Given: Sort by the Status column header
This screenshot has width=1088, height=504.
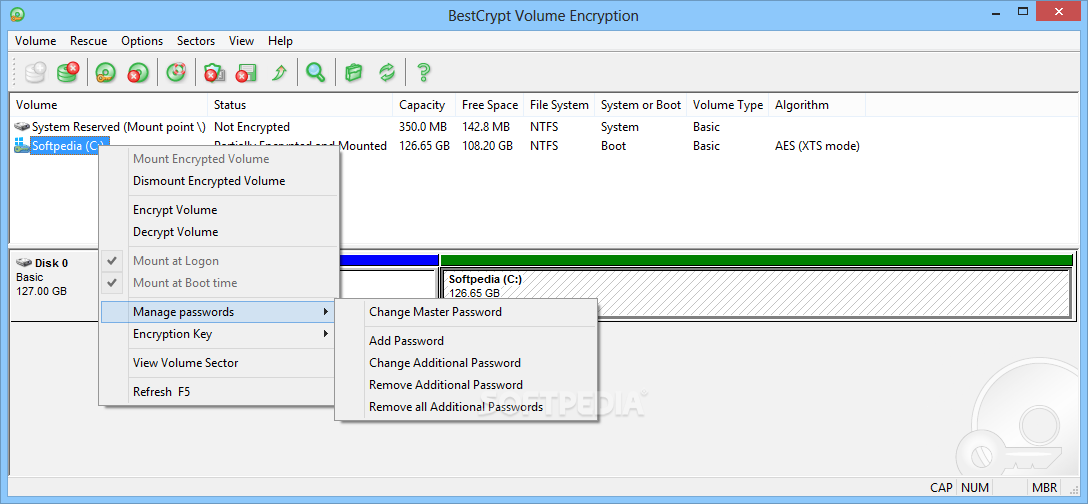Looking at the screenshot, I should point(300,105).
